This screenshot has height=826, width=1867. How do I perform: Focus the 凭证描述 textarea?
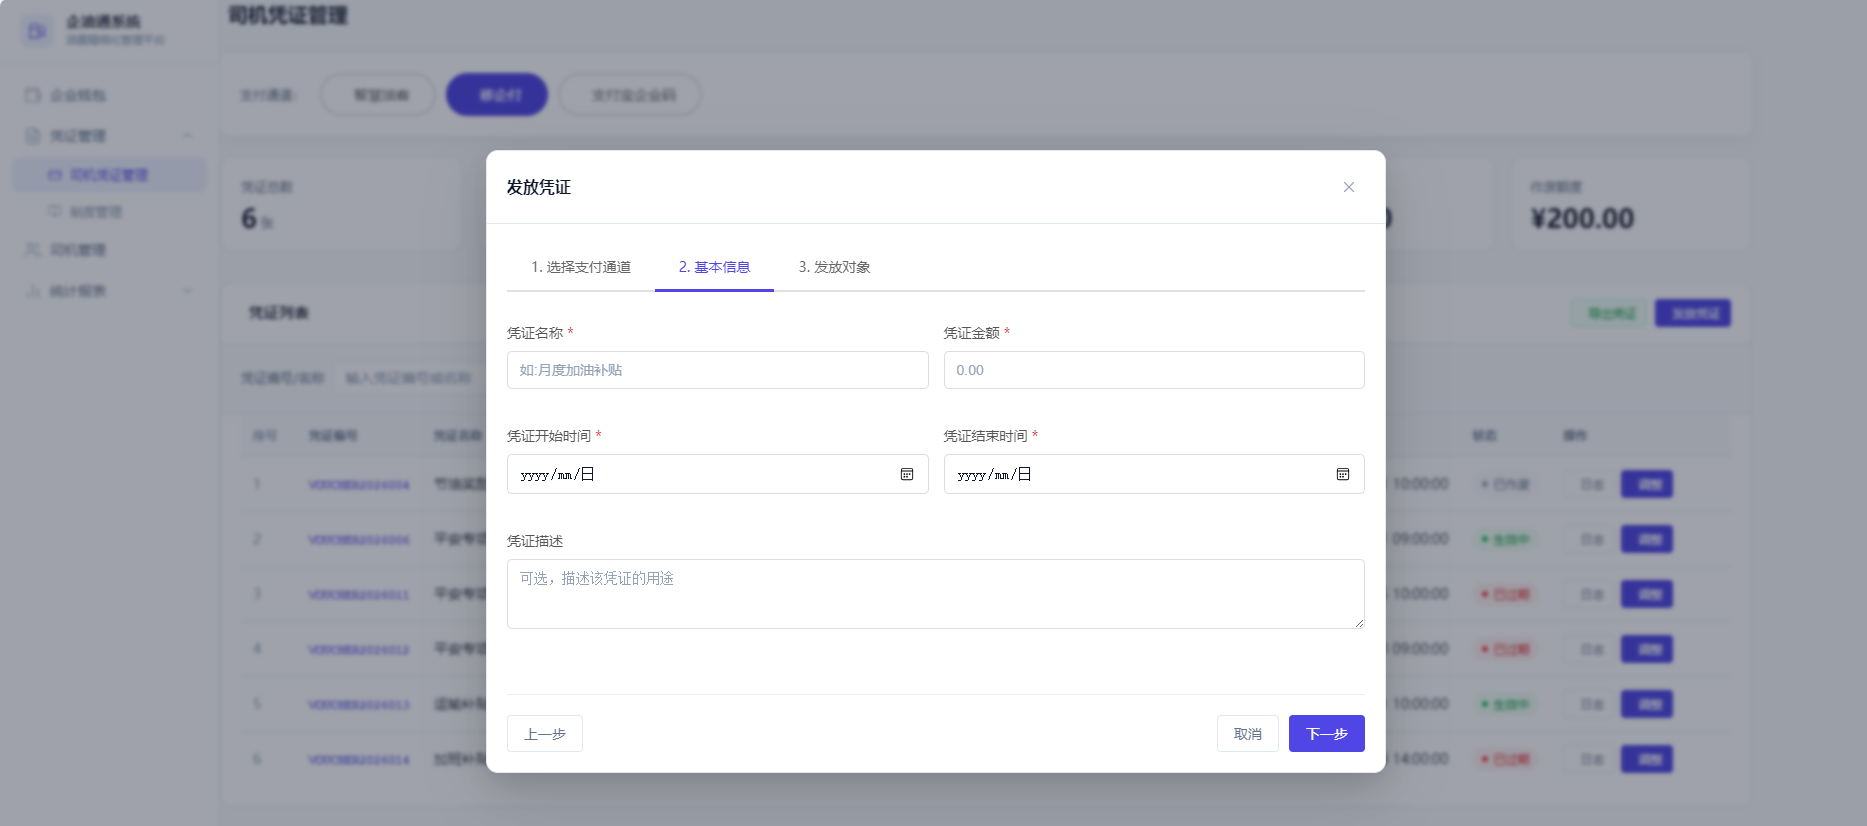935,594
